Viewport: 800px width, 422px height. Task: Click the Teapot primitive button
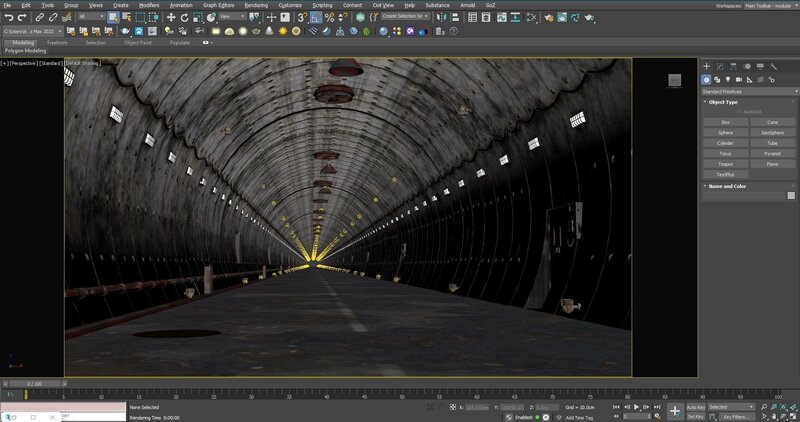[725, 165]
